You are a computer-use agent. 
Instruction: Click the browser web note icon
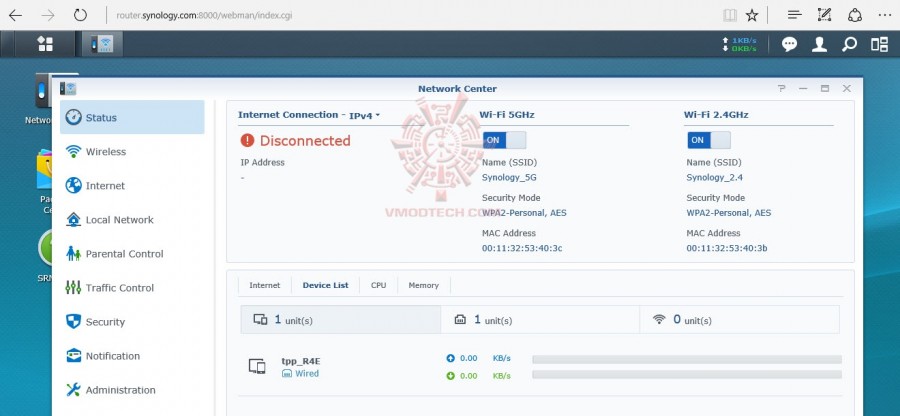824,15
